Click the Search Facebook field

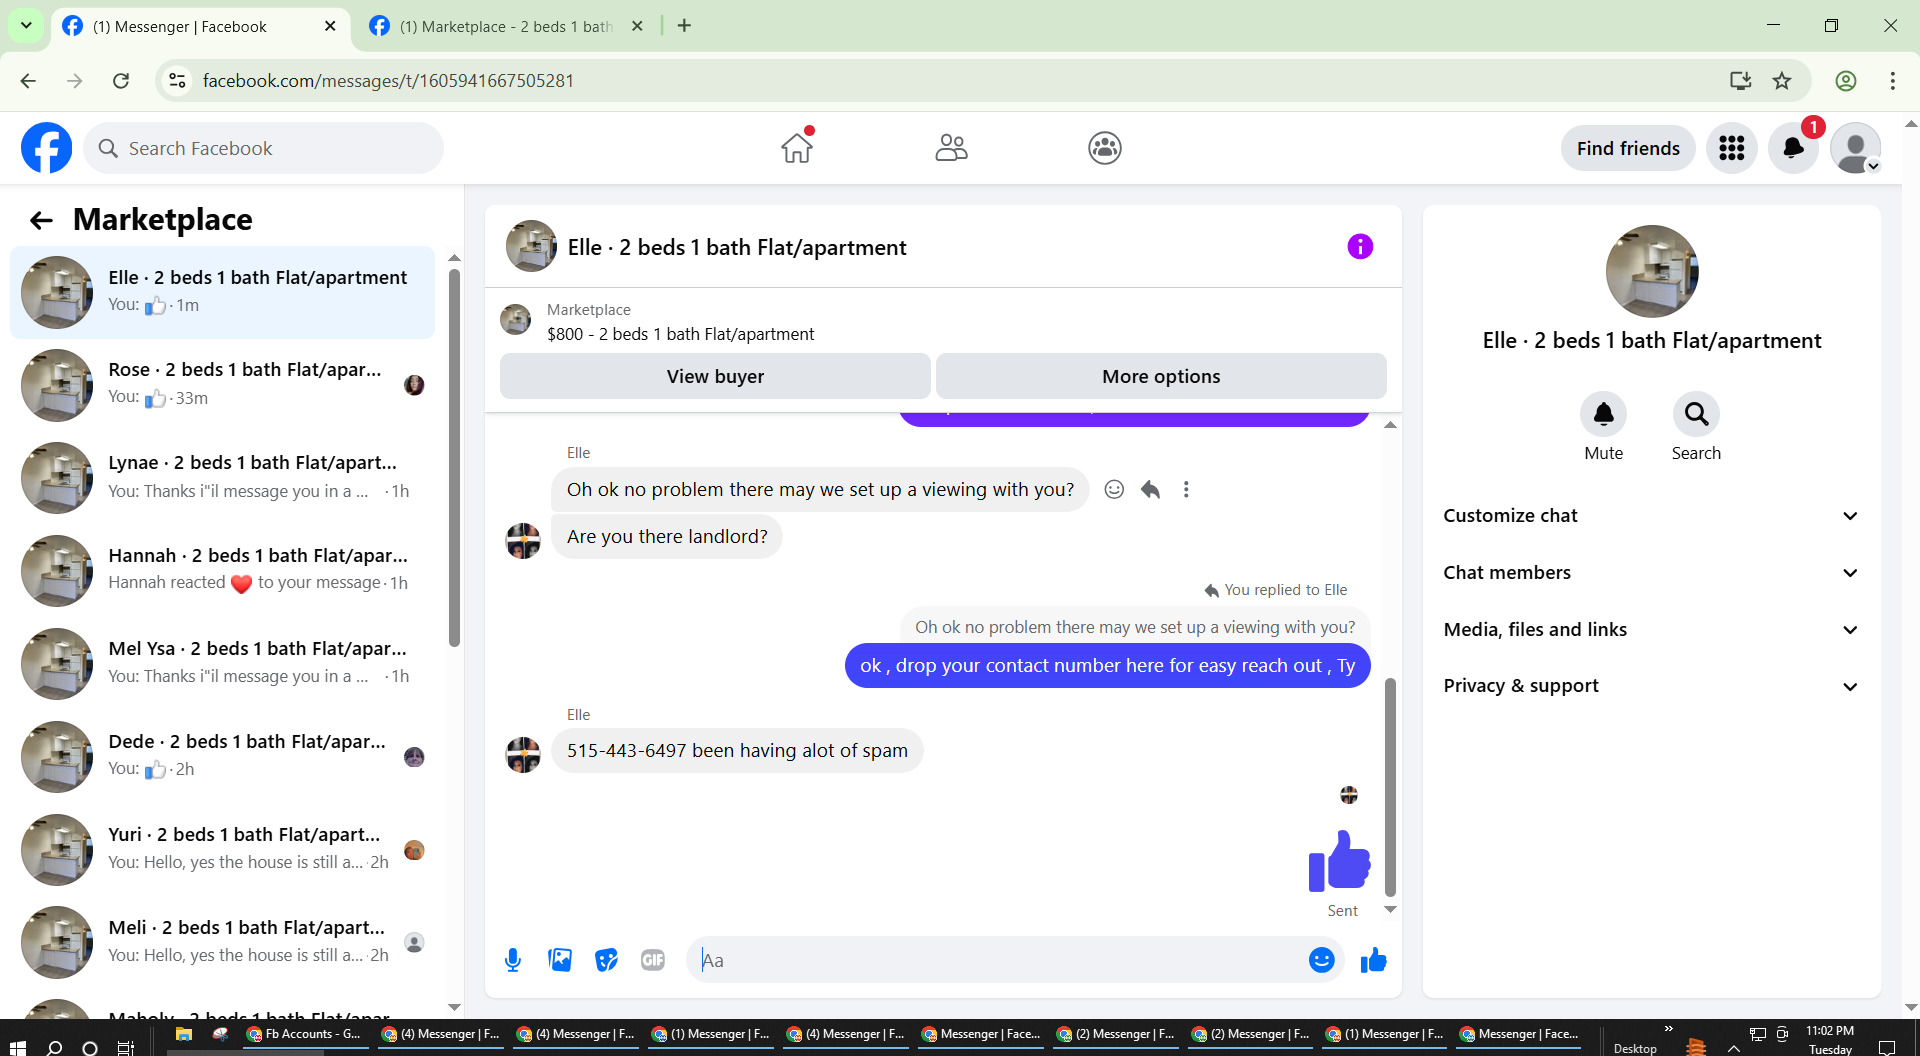click(264, 148)
